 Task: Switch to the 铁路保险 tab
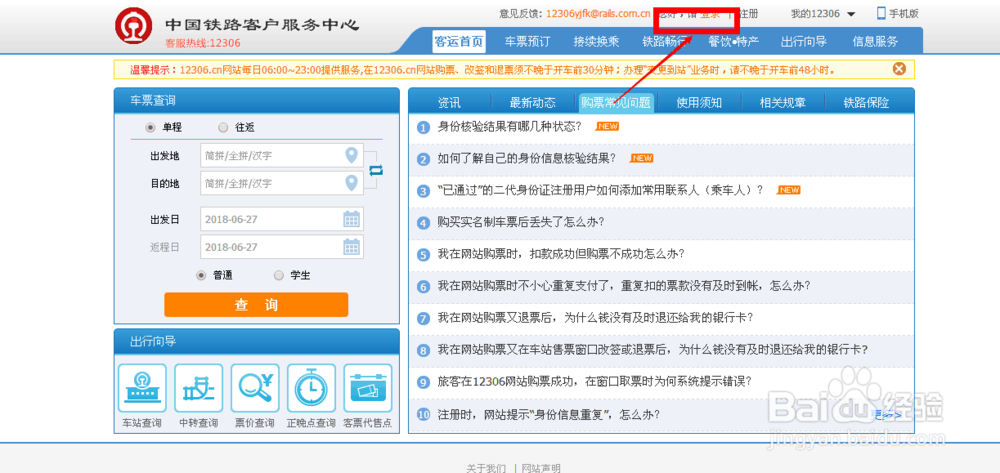pos(866,103)
